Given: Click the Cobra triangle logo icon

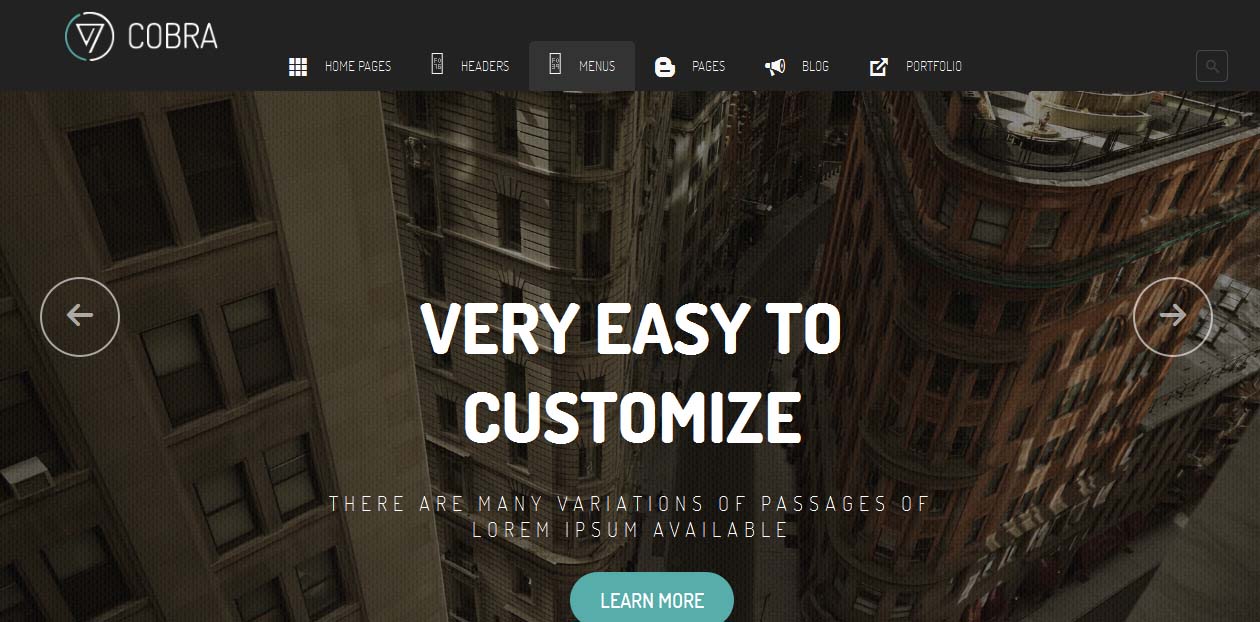Looking at the screenshot, I should coord(89,36).
